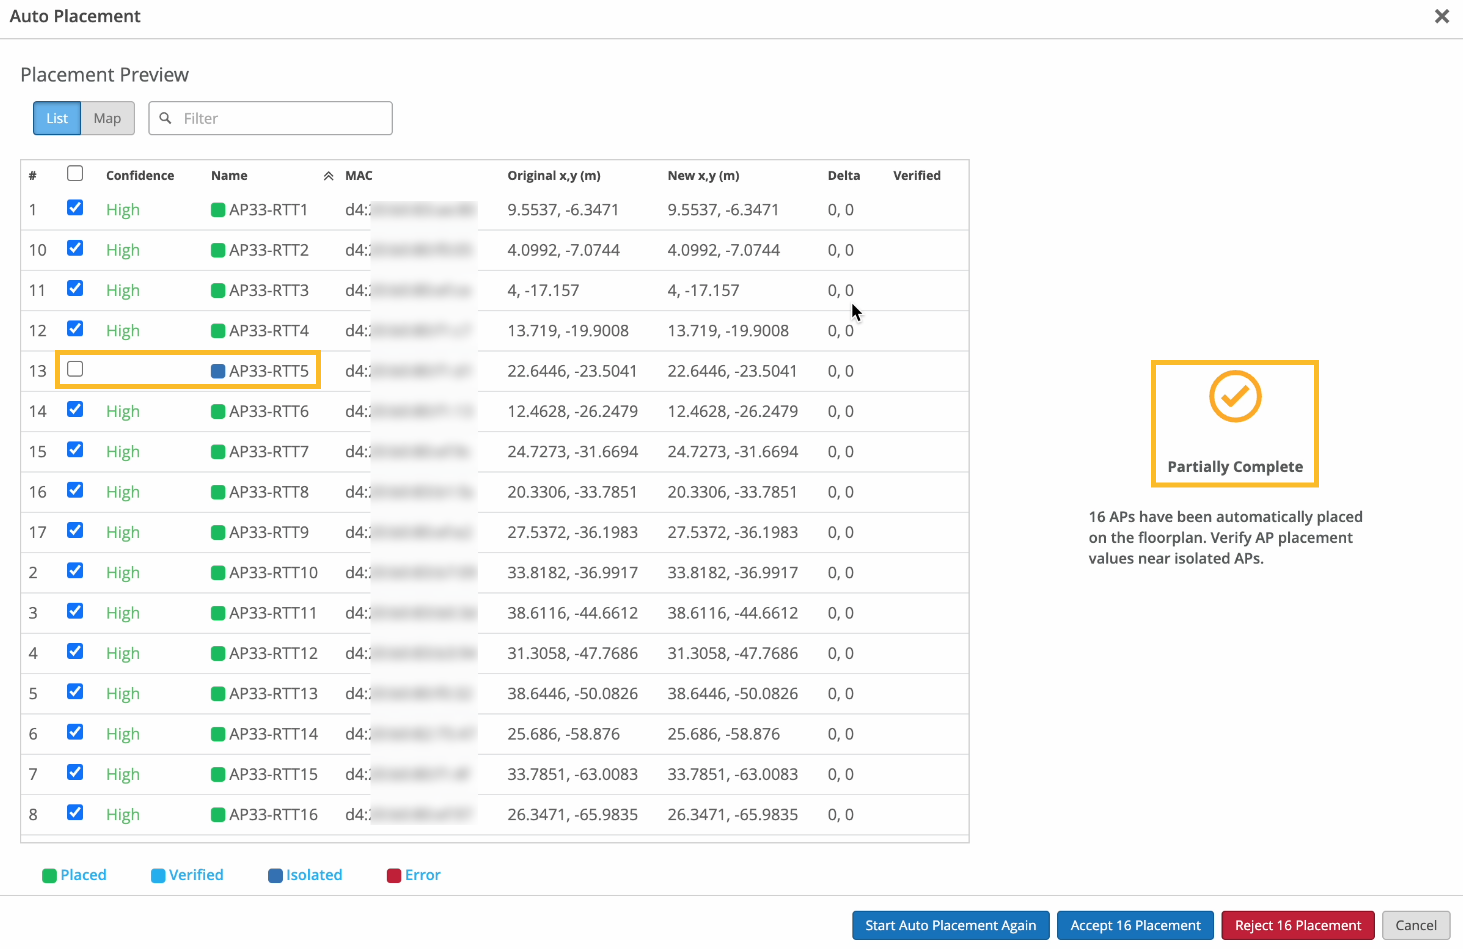Sort by Name using the header arrow
Image resolution: width=1463 pixels, height=949 pixels.
click(328, 176)
